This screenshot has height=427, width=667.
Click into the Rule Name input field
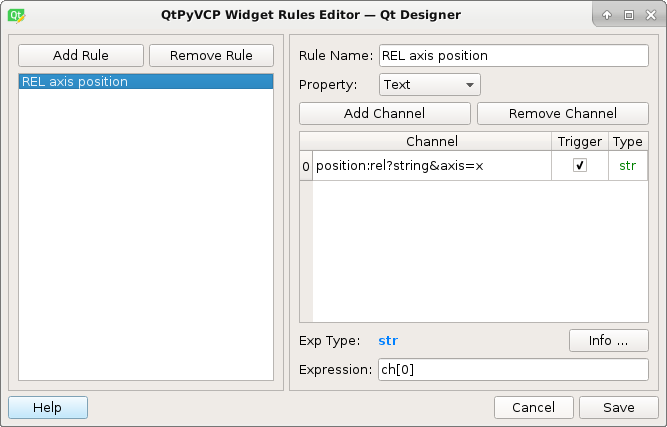pyautogui.click(x=514, y=55)
